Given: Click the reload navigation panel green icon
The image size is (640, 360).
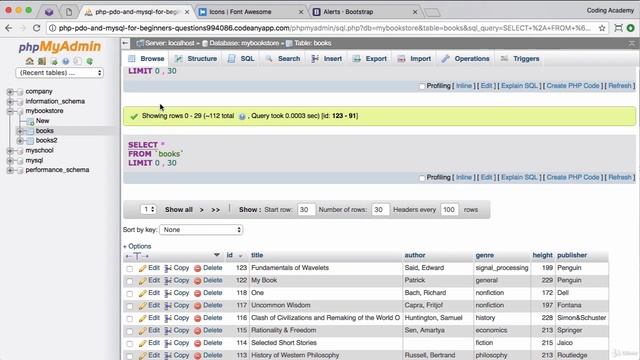Looking at the screenshot, I should coord(89,61).
